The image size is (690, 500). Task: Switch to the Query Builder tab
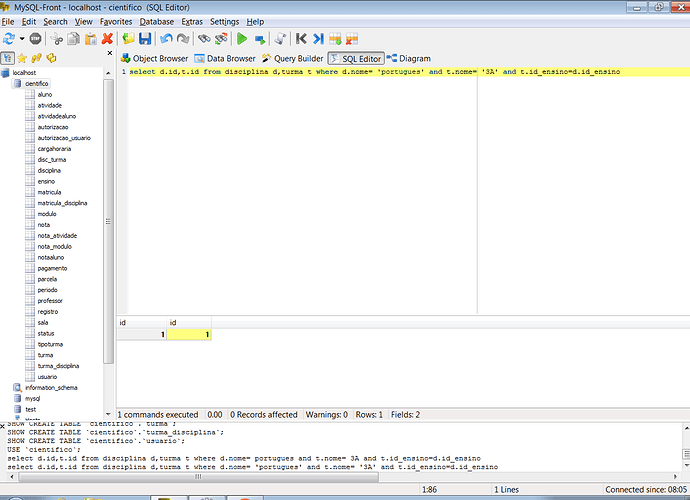(291, 58)
